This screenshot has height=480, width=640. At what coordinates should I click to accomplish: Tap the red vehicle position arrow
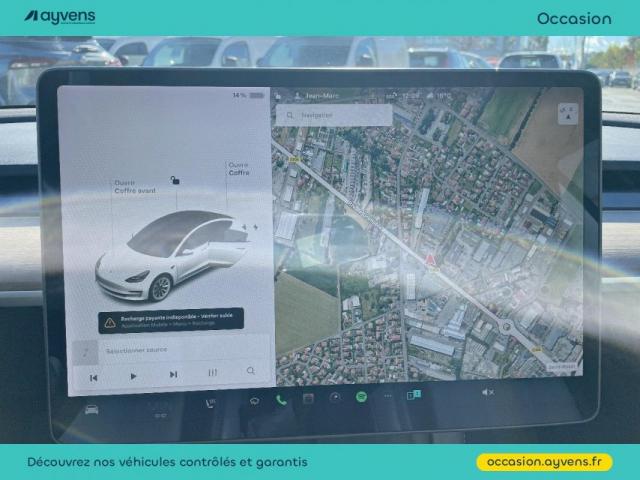pyautogui.click(x=429, y=260)
